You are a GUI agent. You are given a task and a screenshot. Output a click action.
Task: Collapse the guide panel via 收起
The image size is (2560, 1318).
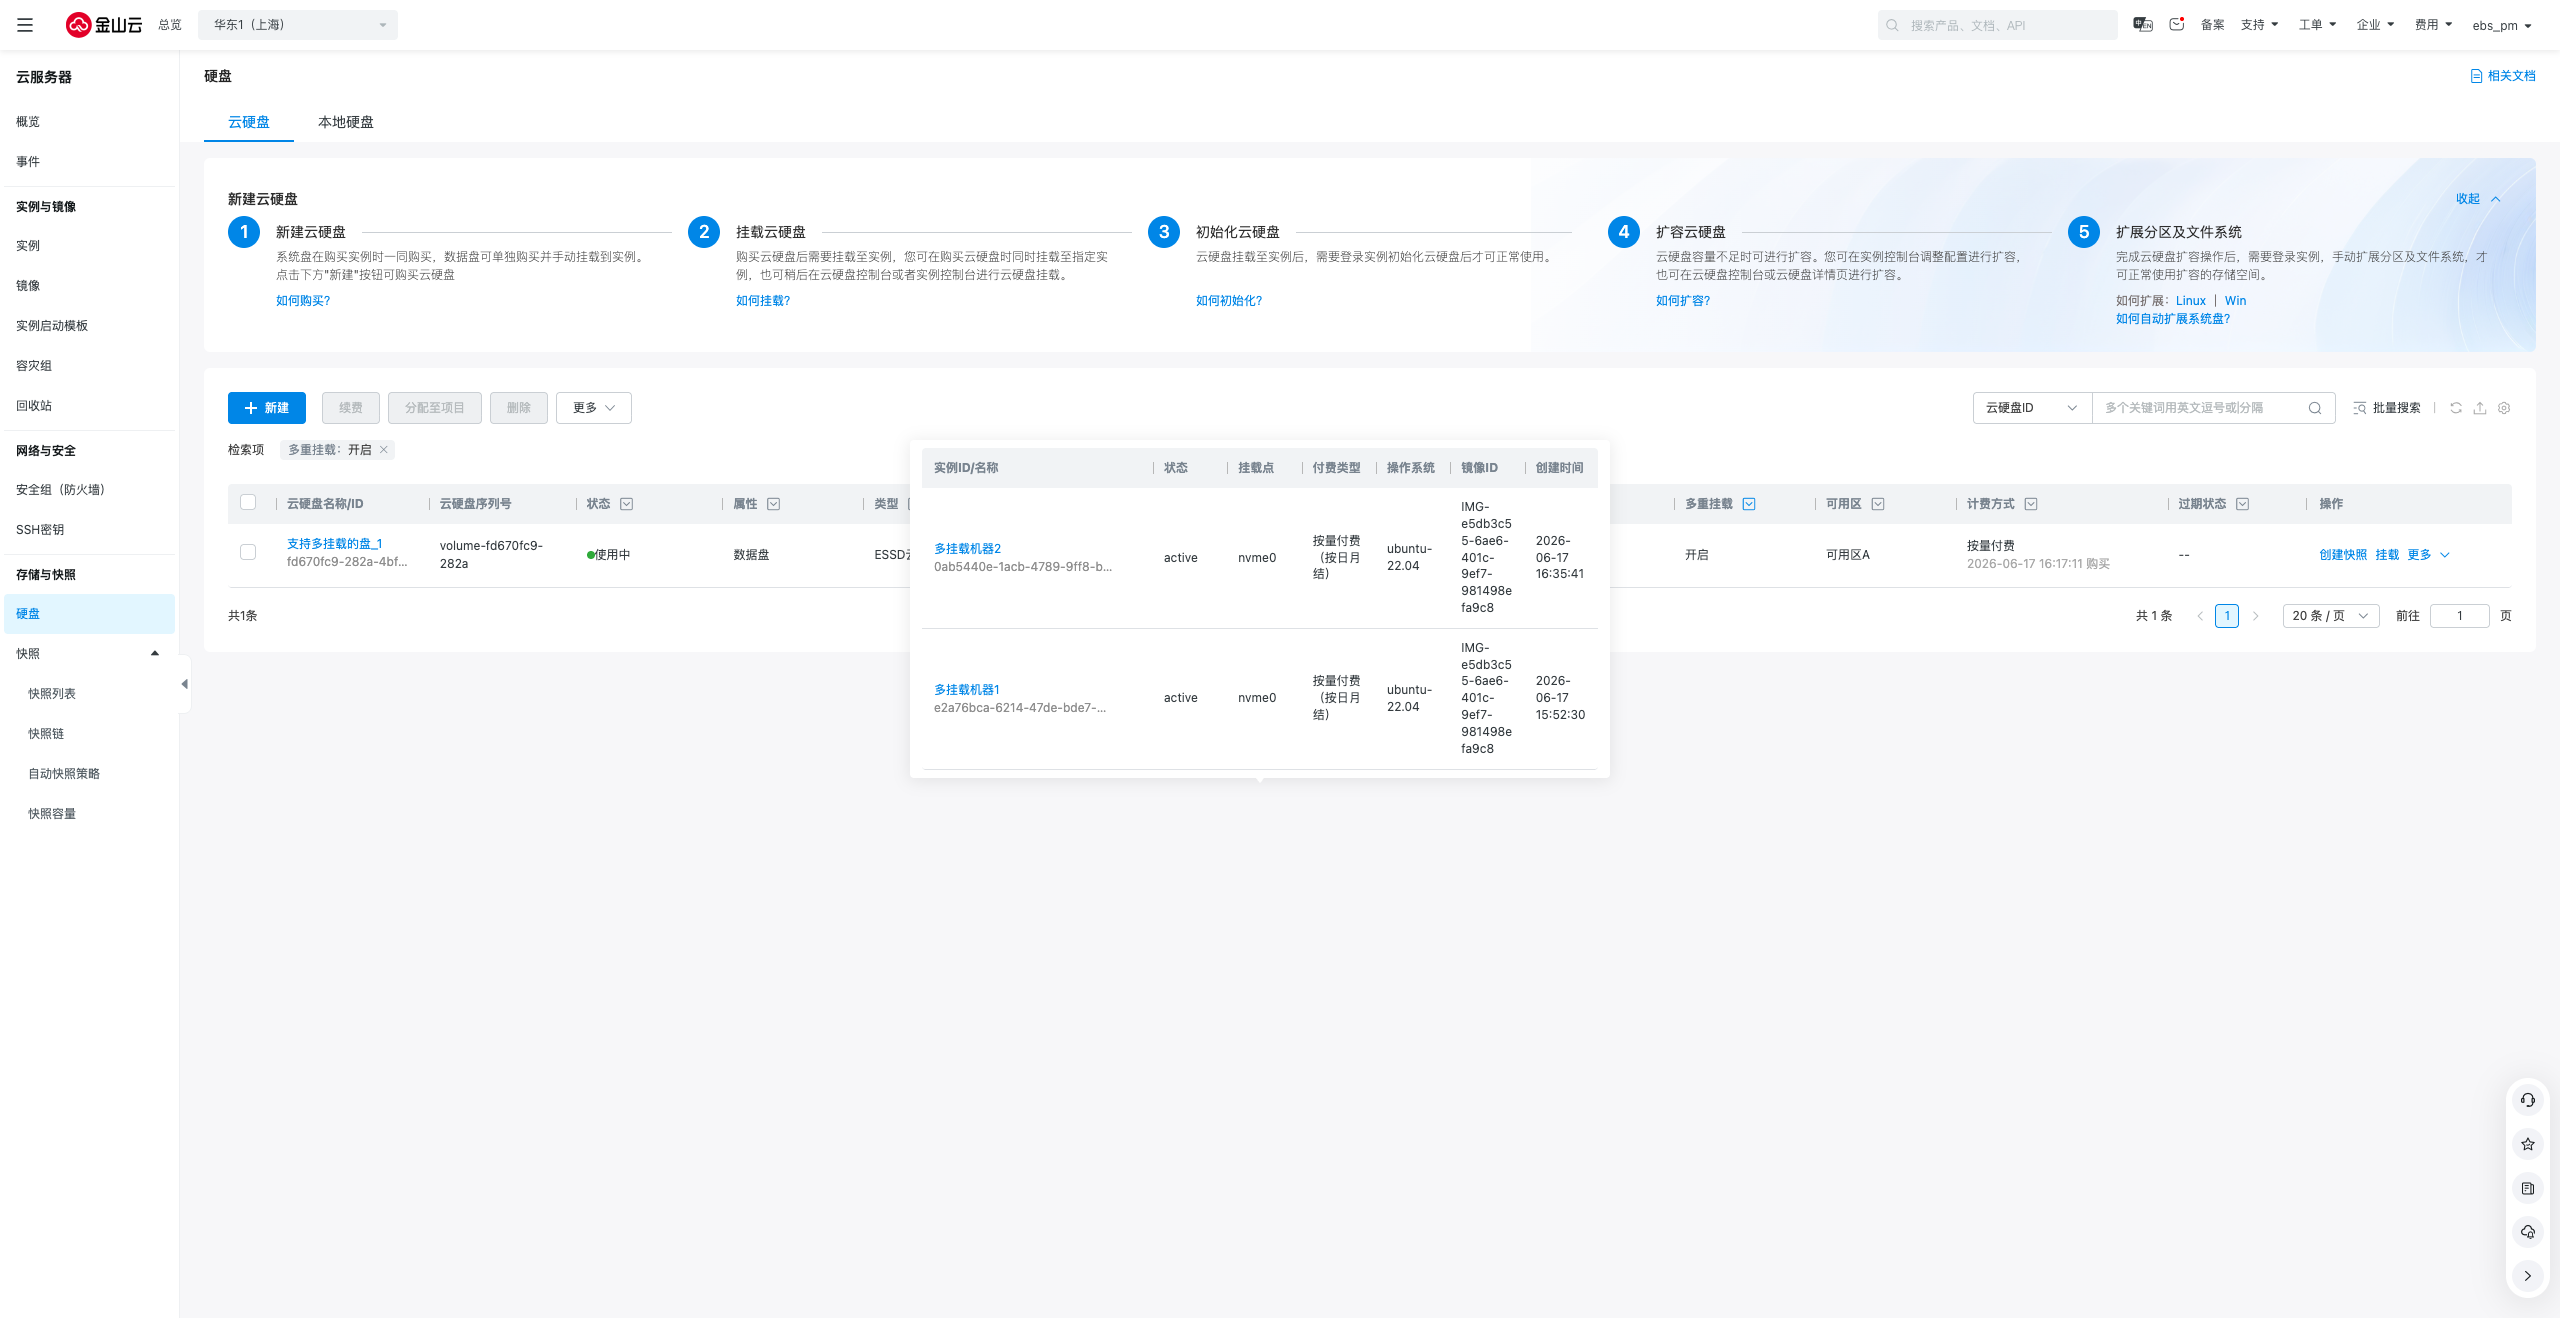click(2477, 199)
